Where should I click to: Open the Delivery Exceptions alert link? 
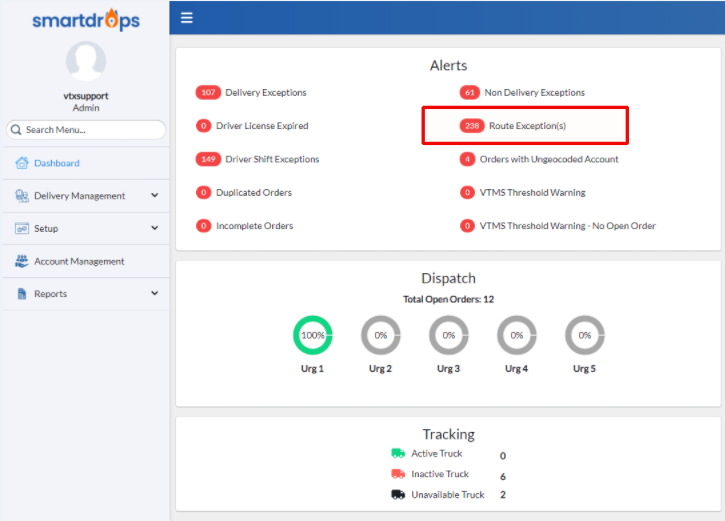point(266,92)
